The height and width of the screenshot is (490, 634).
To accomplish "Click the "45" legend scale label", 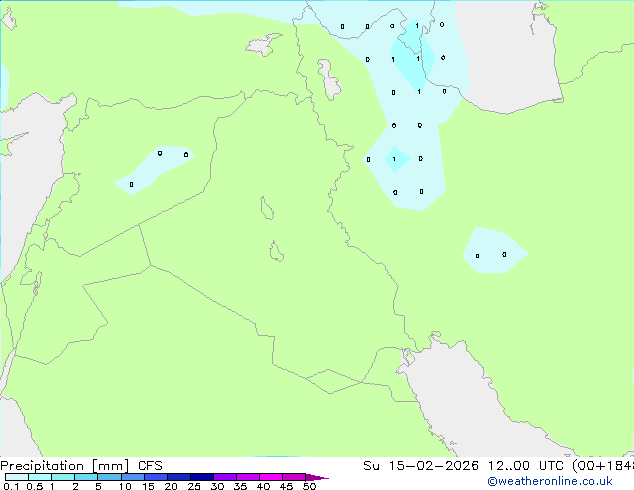I will (x=286, y=486).
